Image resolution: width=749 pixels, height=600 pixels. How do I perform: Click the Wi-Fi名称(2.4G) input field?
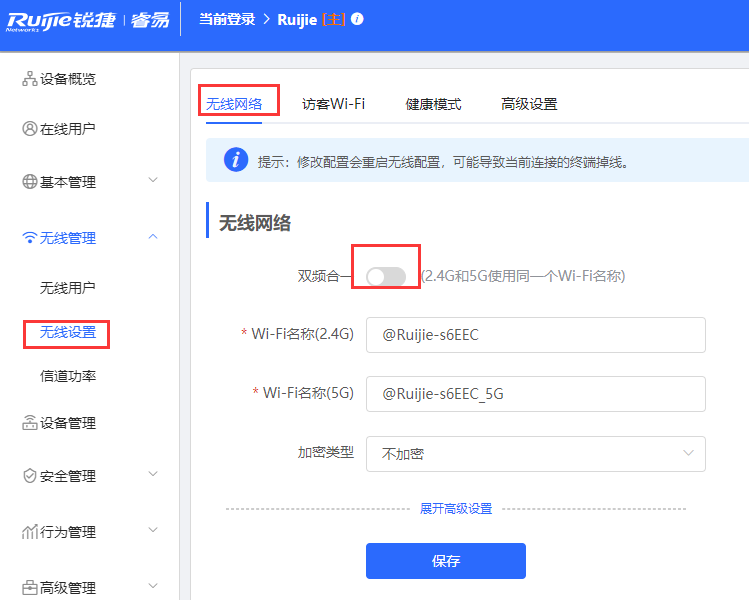[x=535, y=335]
